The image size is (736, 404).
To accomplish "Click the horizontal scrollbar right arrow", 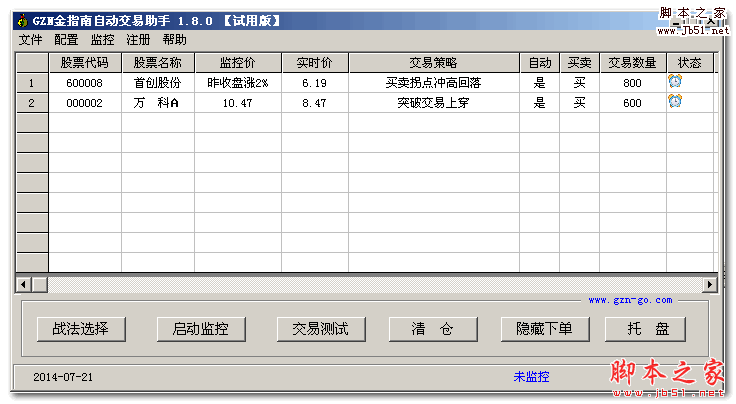I will pyautogui.click(x=709, y=284).
